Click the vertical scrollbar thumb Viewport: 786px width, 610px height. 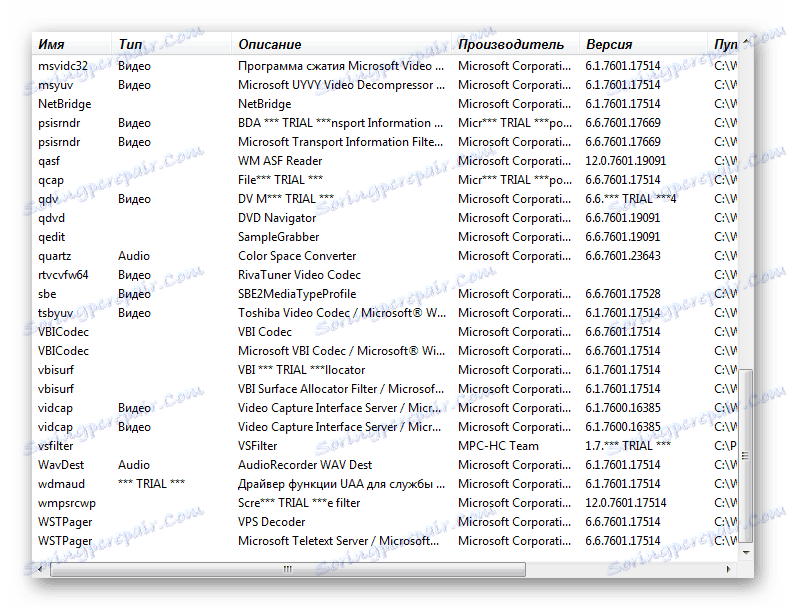[745, 456]
